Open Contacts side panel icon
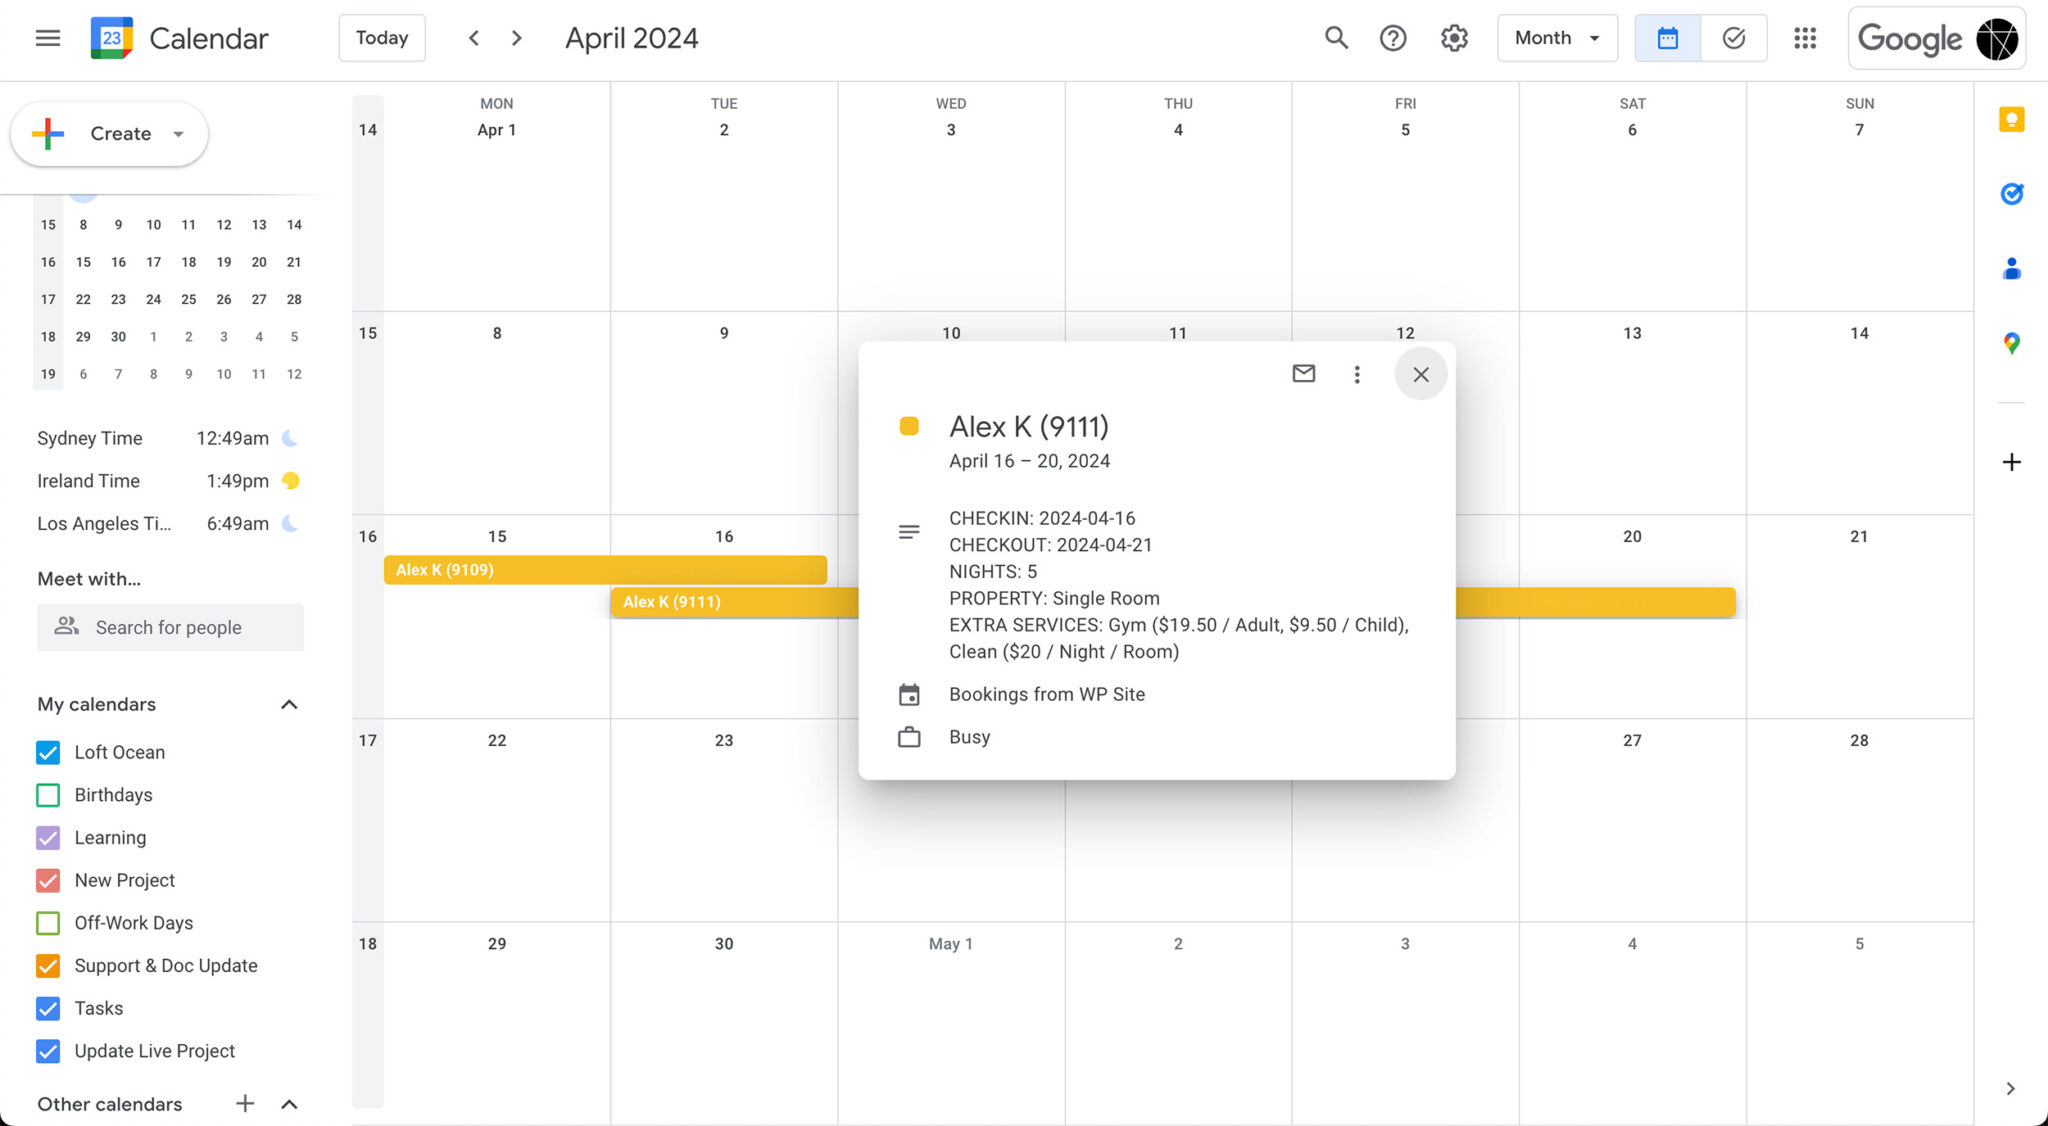2048x1126 pixels. point(2011,268)
